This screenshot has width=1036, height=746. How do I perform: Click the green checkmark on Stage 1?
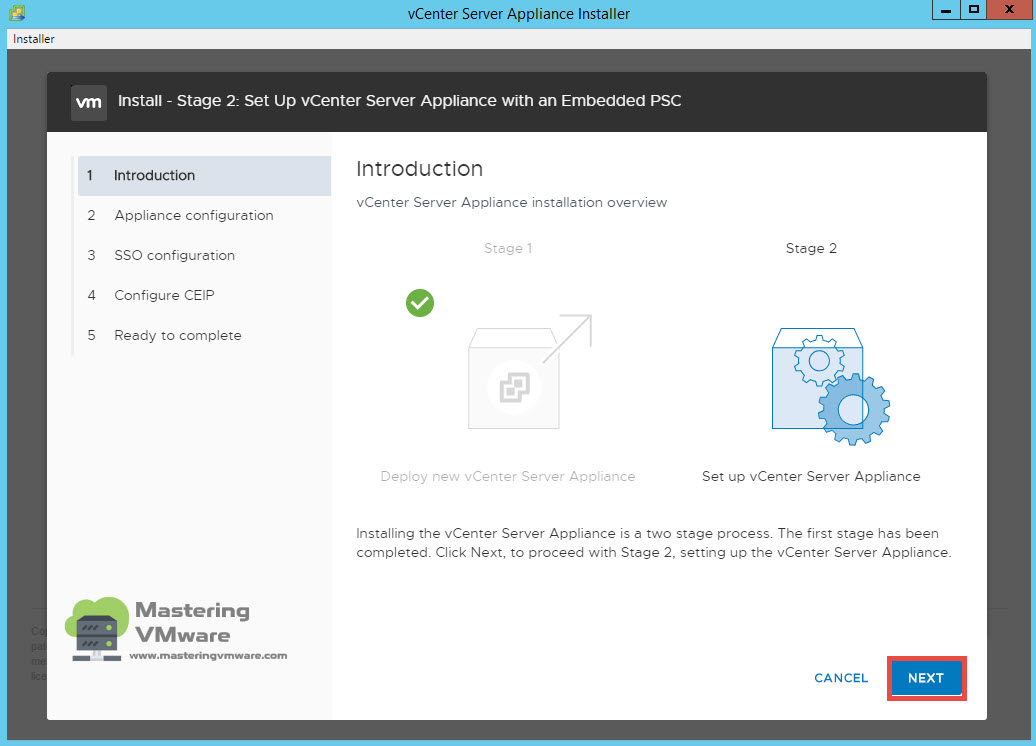pyautogui.click(x=420, y=303)
